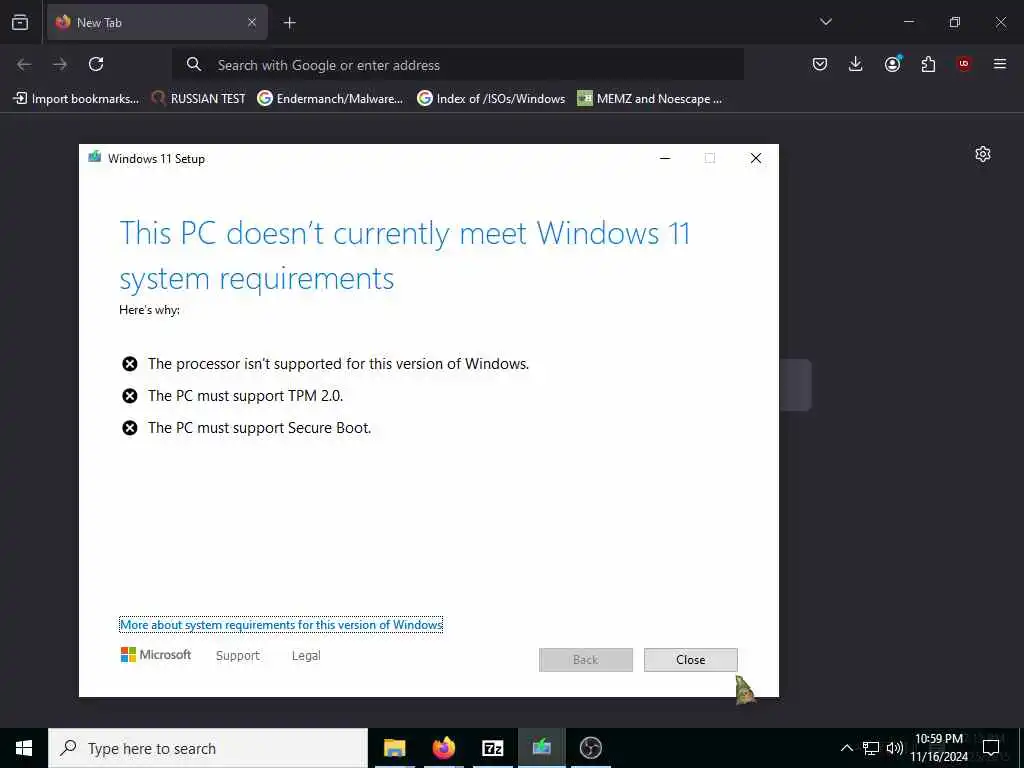Screen dimensions: 1024x768
Task: Open MEMZ and Noescape bookmark
Action: point(650,99)
